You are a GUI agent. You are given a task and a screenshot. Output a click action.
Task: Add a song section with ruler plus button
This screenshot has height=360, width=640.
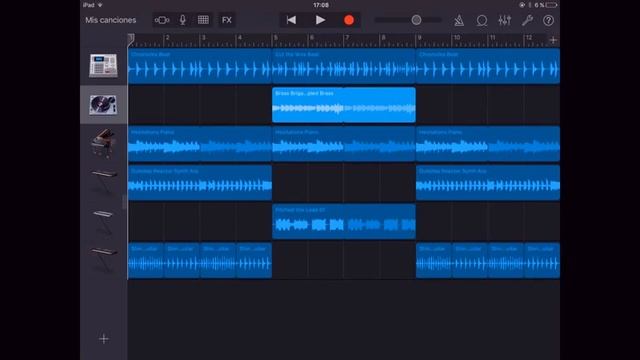click(x=553, y=40)
